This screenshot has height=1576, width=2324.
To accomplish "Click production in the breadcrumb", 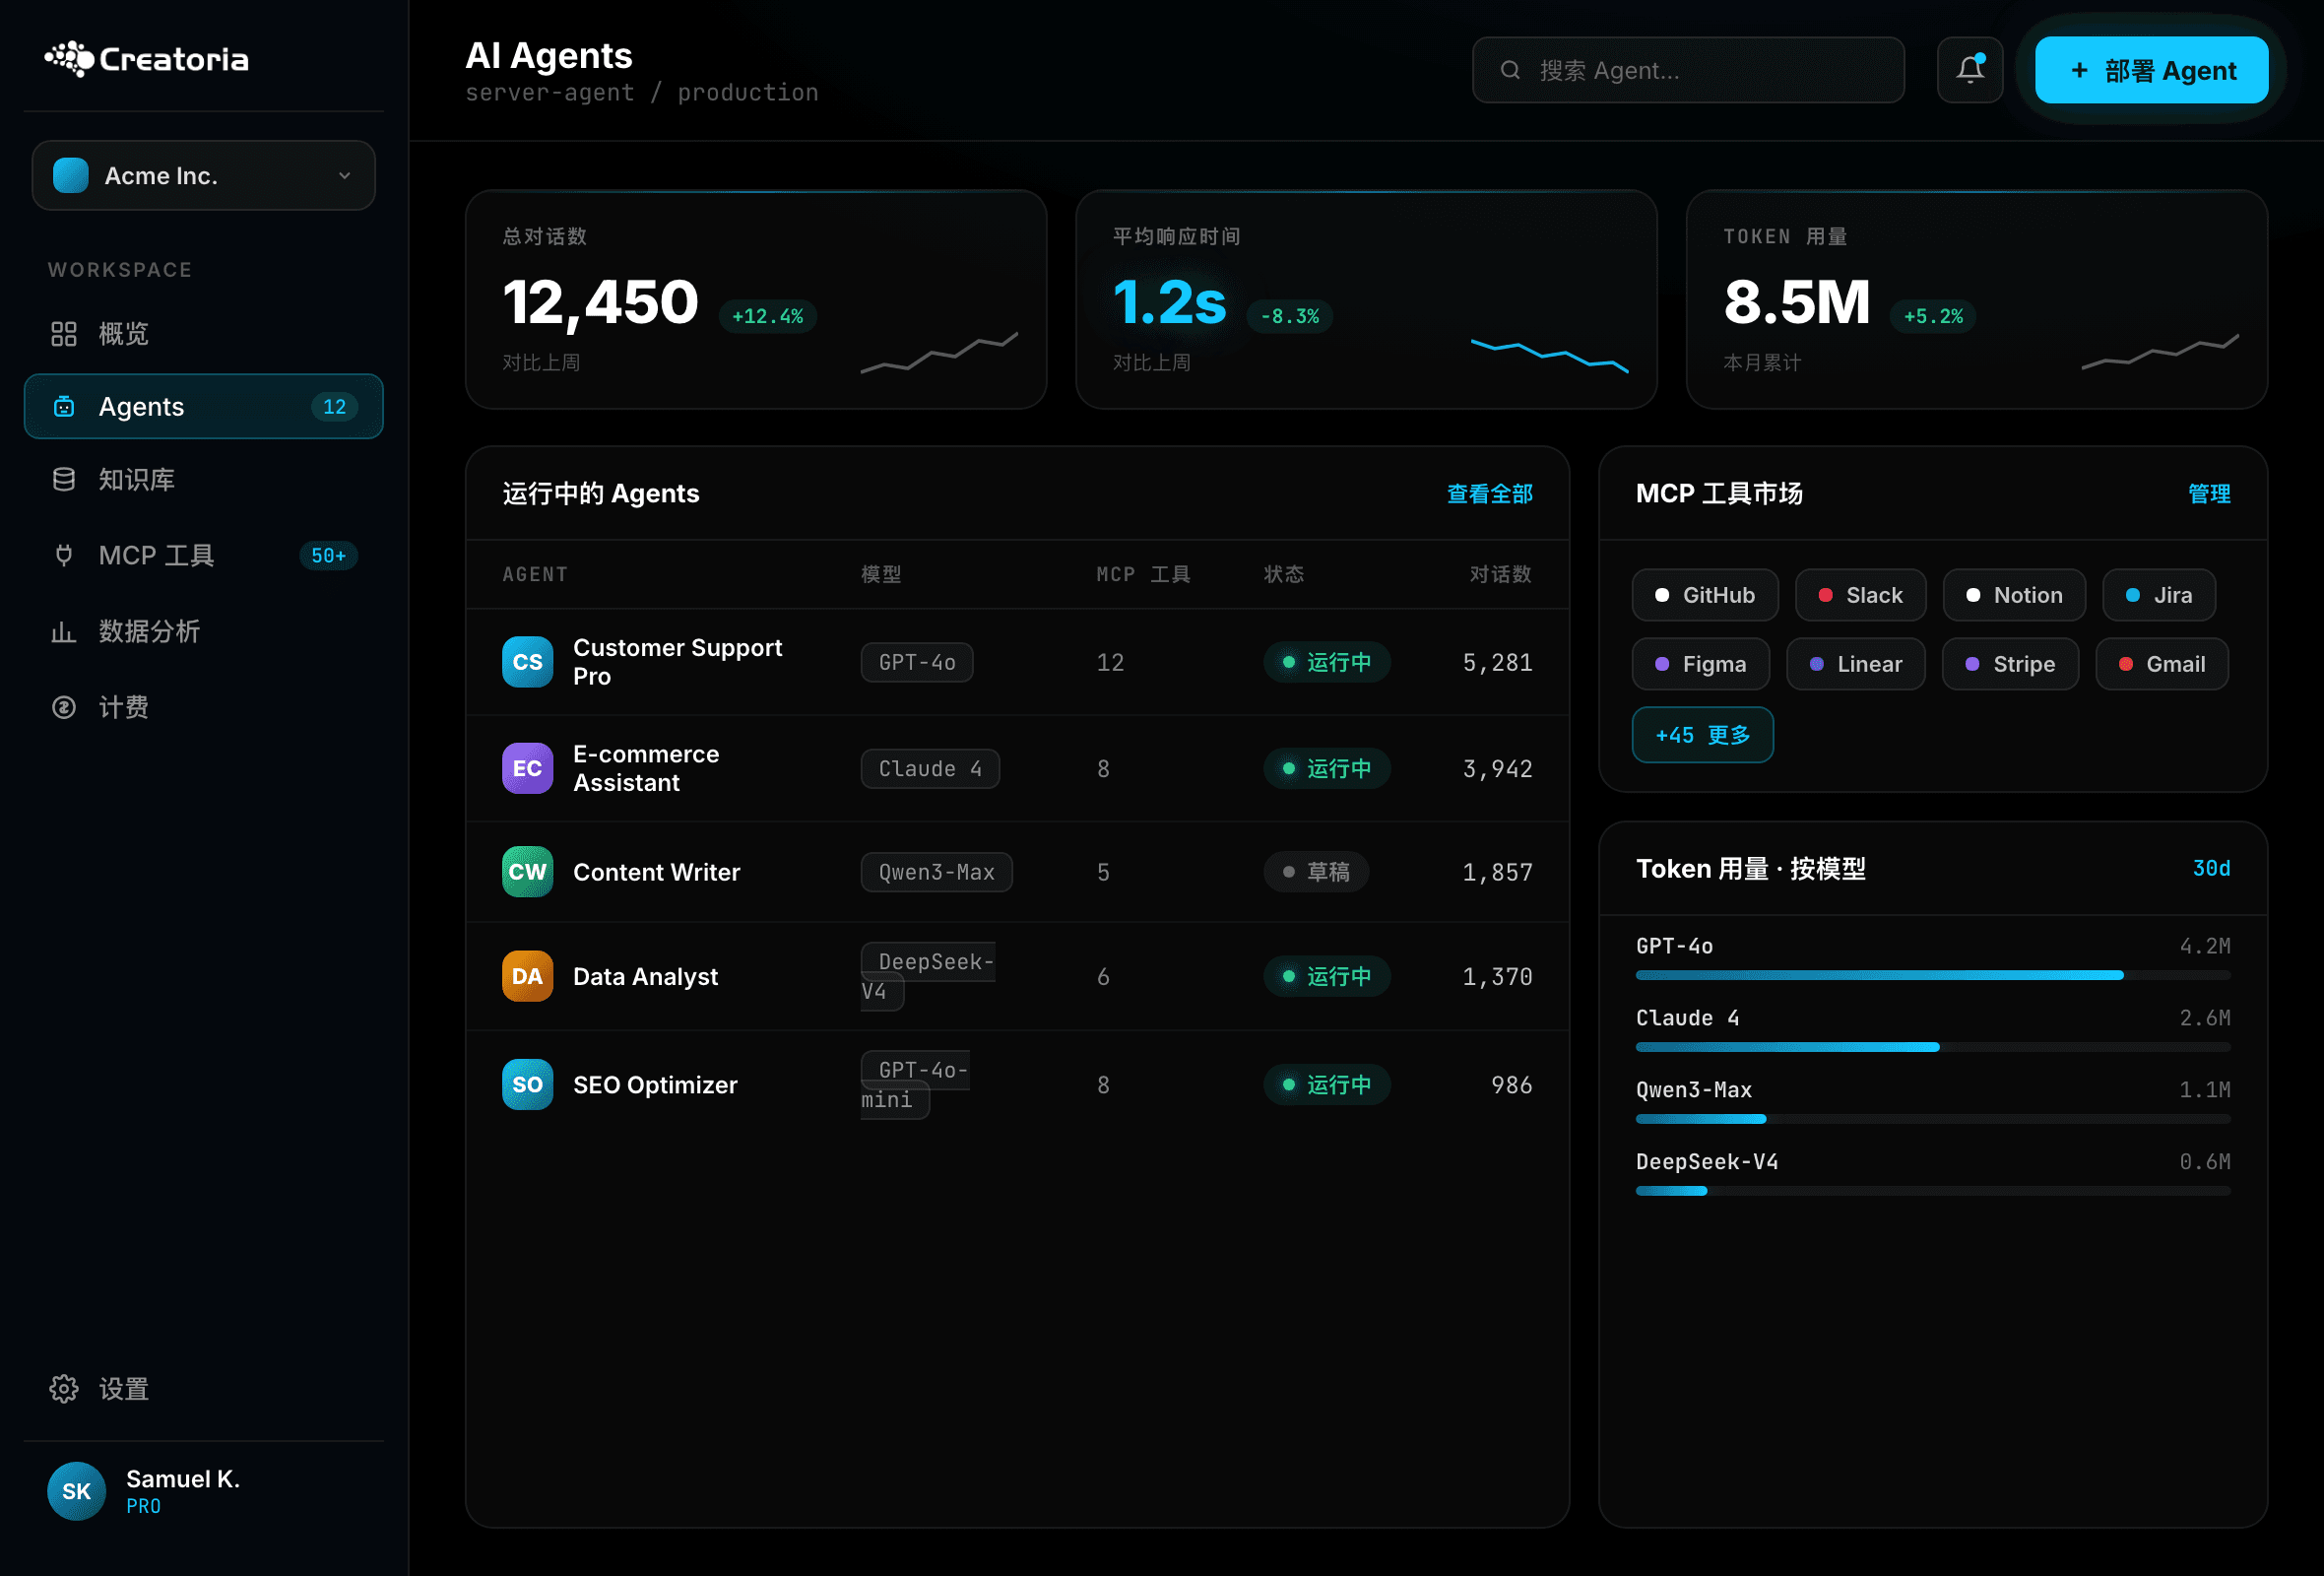I will pyautogui.click(x=747, y=92).
